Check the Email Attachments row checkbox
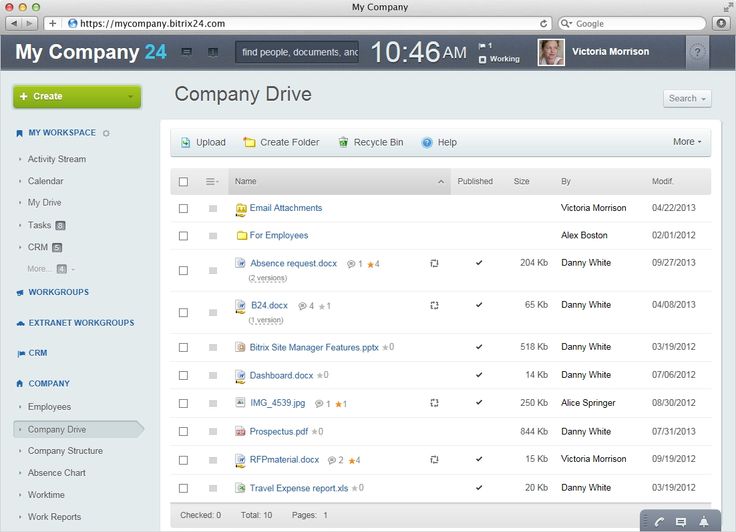This screenshot has width=736, height=532. pos(184,208)
